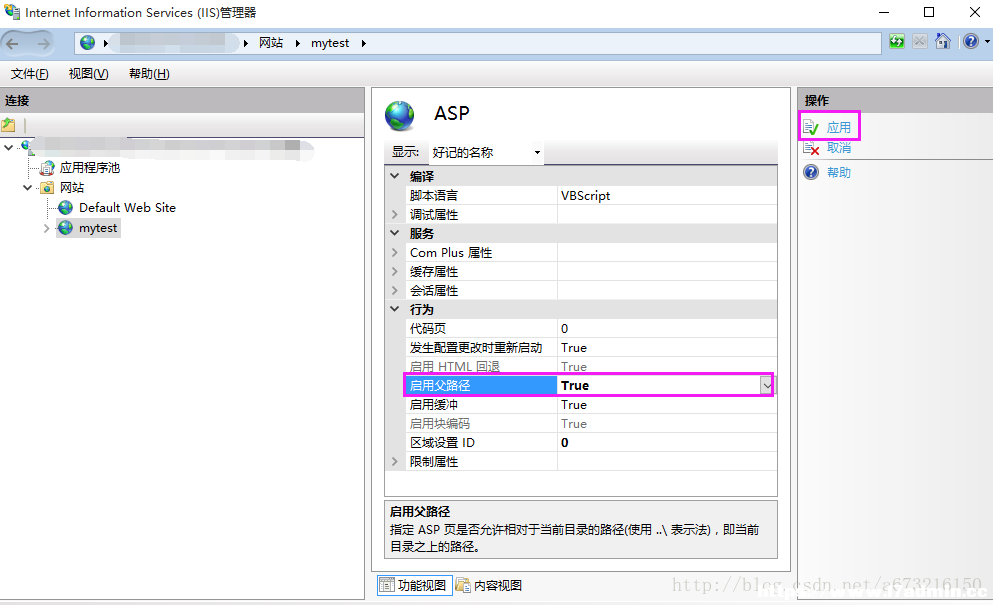Viewport: 993px width, 605px height.
Task: Click the green refresh page icon
Action: (896, 42)
